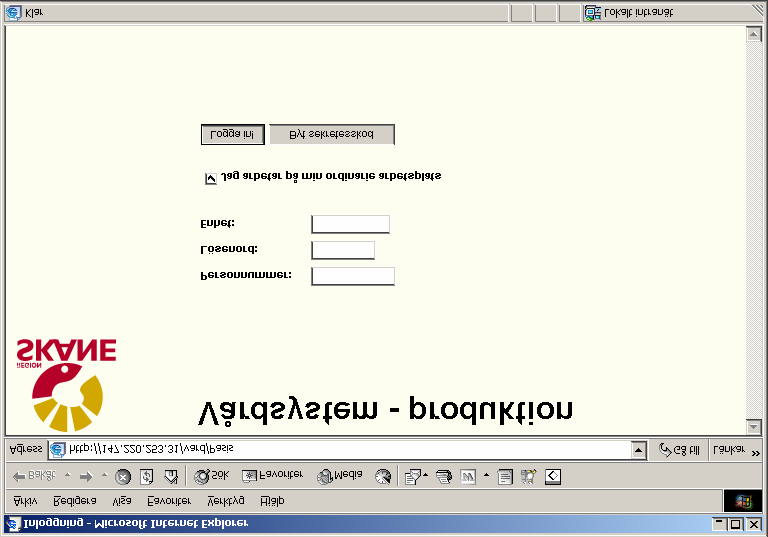
Task: Open the Edit with Word dropdown arrow
Action: pyautogui.click(x=486, y=475)
